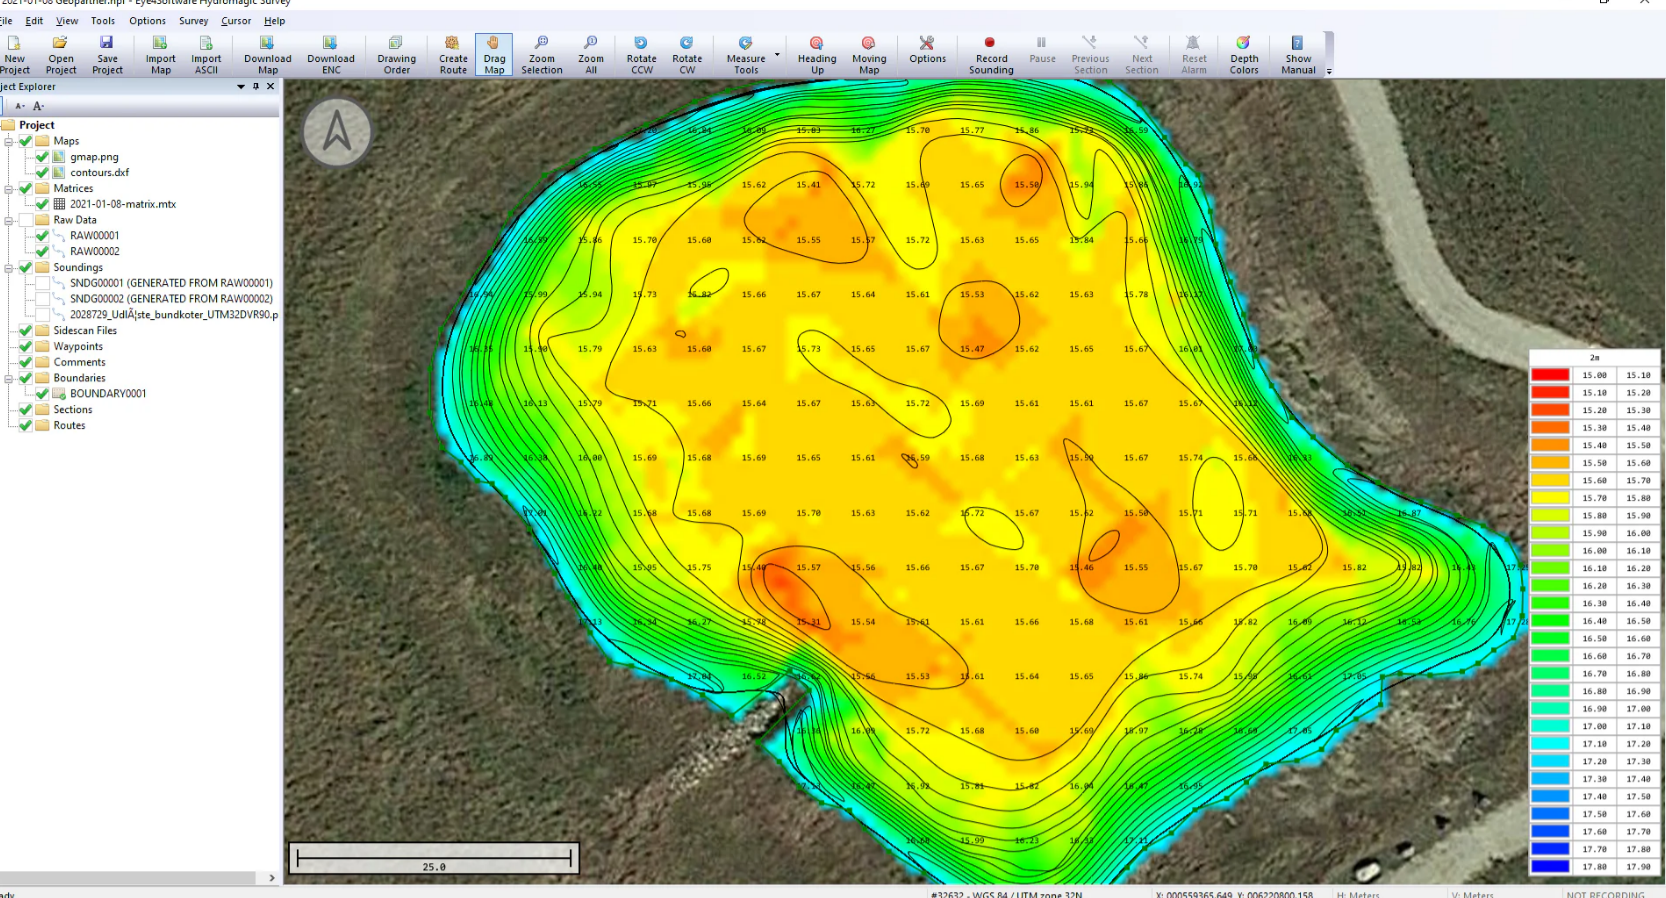Enable the SNDG00001 sounding checkbox

coord(42,283)
